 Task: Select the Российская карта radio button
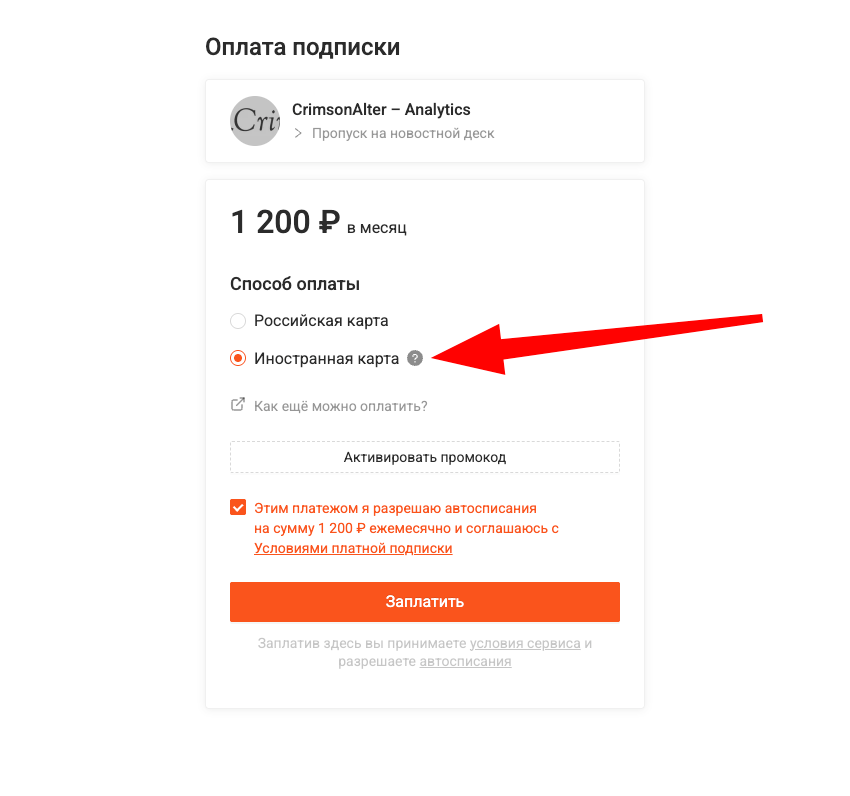238,321
